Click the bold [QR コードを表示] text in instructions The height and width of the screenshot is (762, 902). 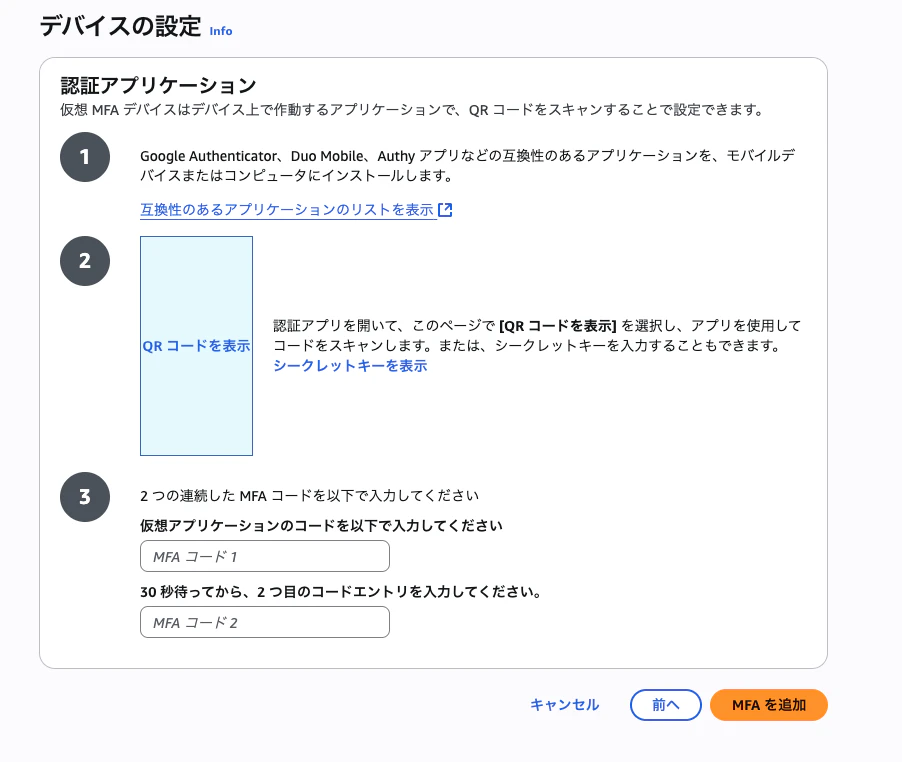(557, 326)
